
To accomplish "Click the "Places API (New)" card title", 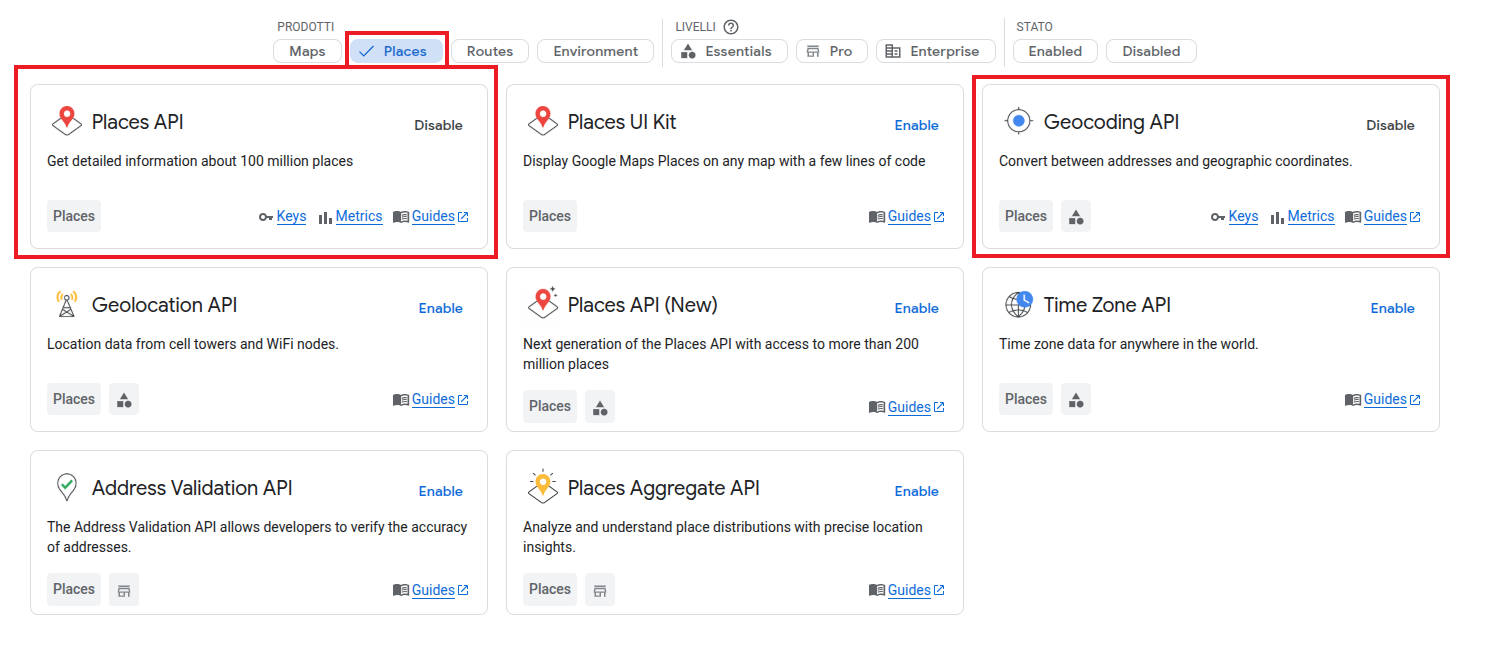I will click(x=643, y=305).
